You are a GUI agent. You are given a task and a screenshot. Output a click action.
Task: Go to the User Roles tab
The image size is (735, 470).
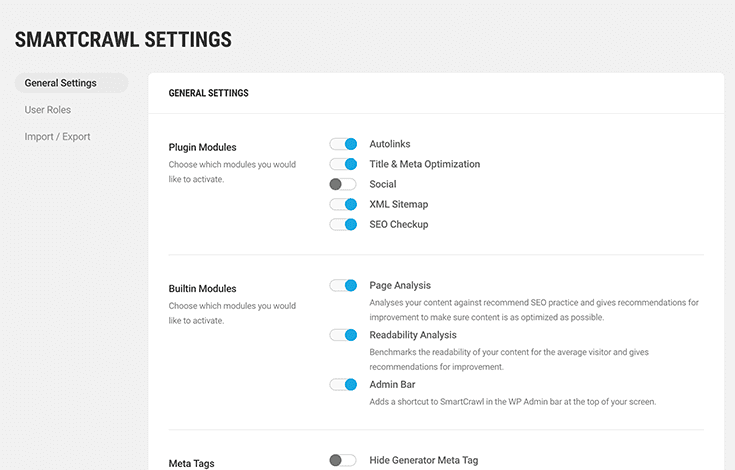click(x=48, y=110)
